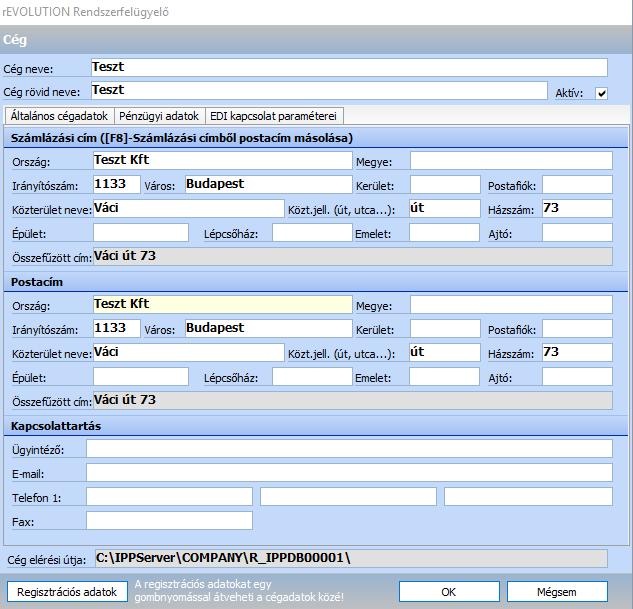Screen dimensions: 633x609
Task: Click Lépcsőház field in Számlázási cím
Action: point(312,232)
